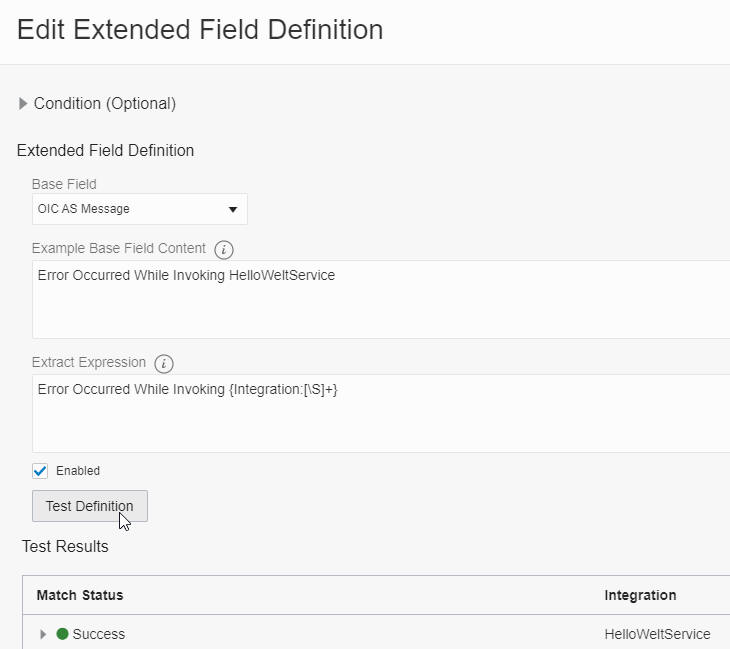
Task: Click the Edit Extended Field Definition title
Action: [200, 30]
